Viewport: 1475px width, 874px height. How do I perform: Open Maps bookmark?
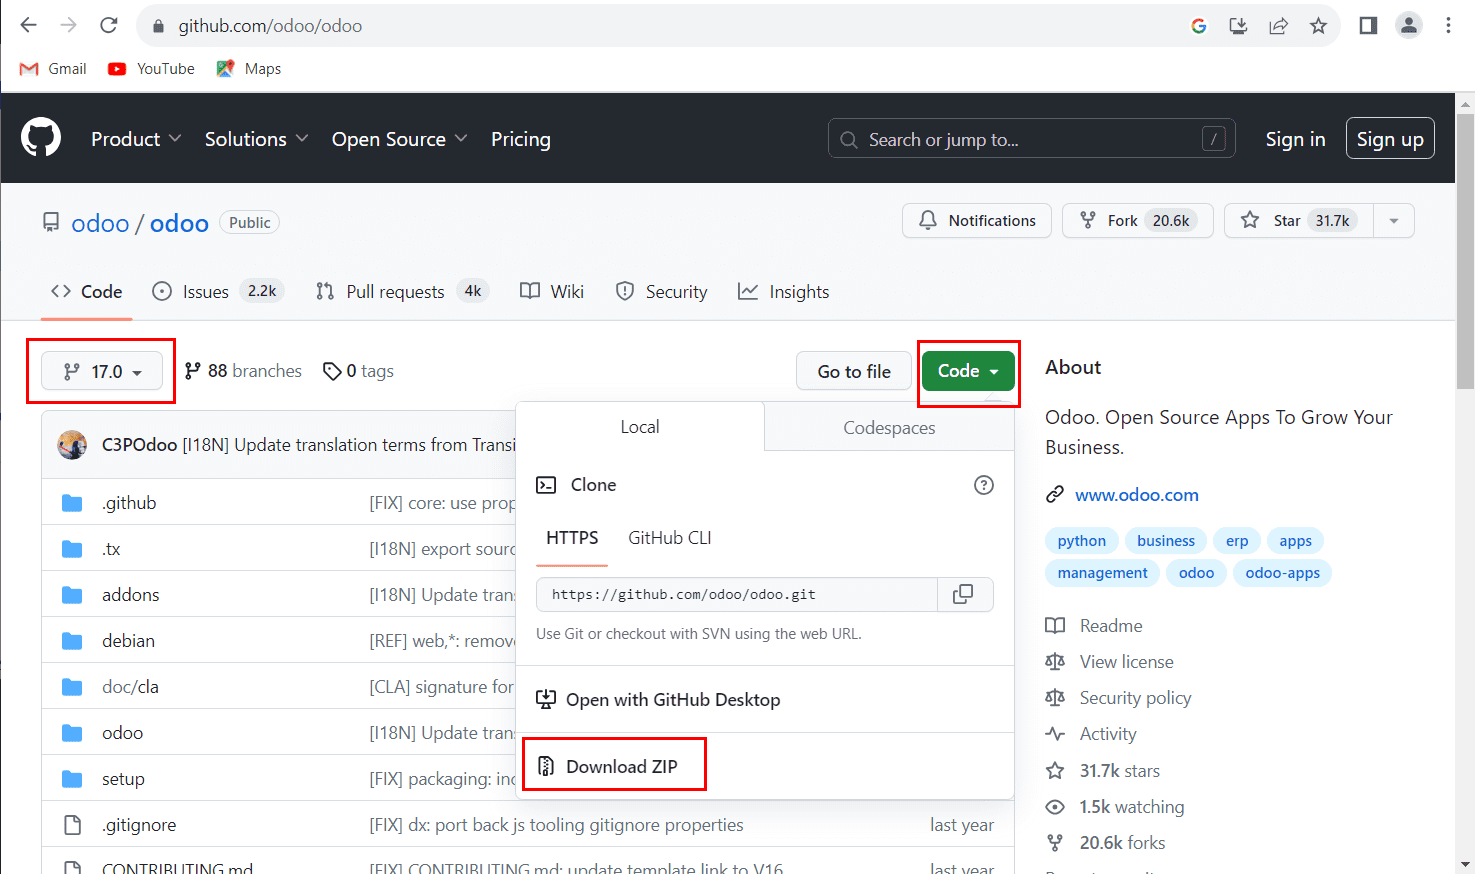(x=249, y=69)
